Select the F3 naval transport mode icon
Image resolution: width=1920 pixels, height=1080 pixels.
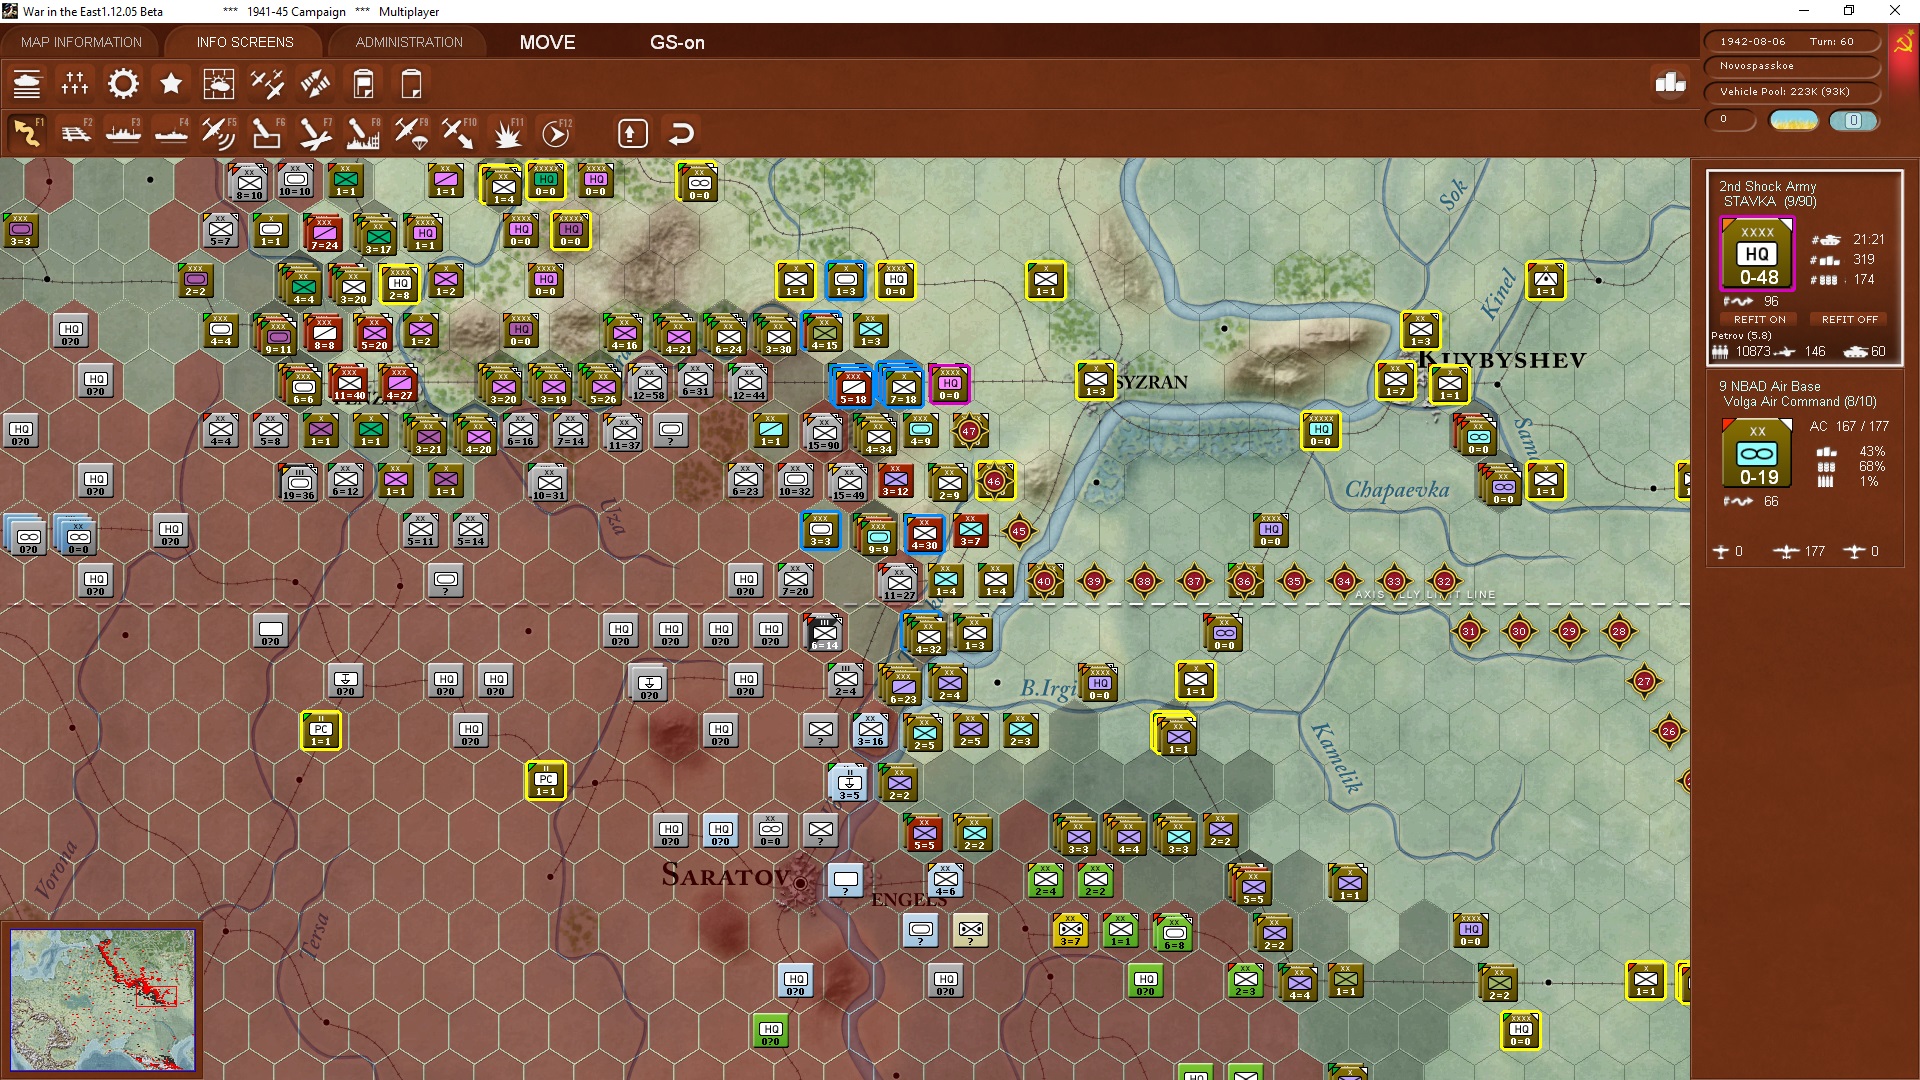click(x=123, y=133)
